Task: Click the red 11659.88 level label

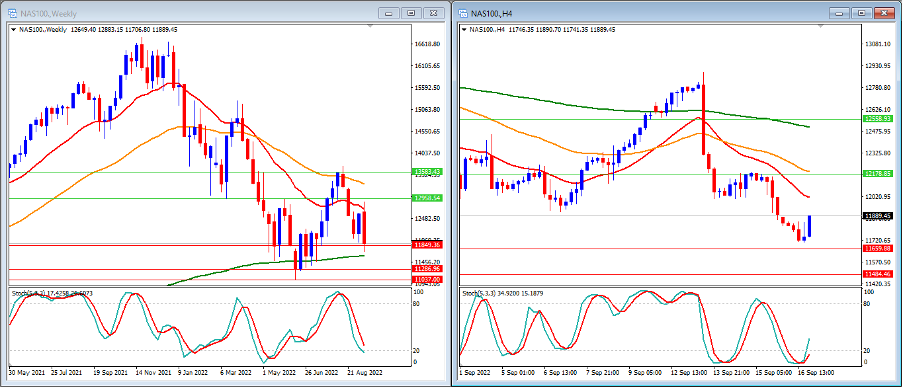Action: [878, 248]
